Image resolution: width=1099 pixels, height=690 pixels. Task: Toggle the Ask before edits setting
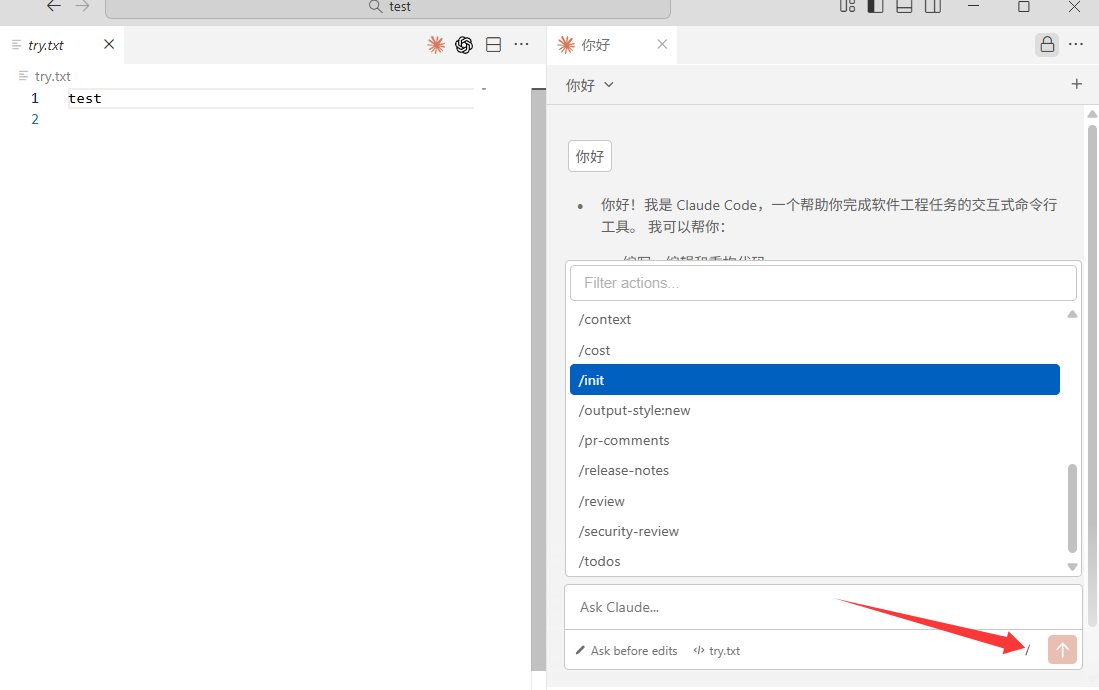[626, 650]
